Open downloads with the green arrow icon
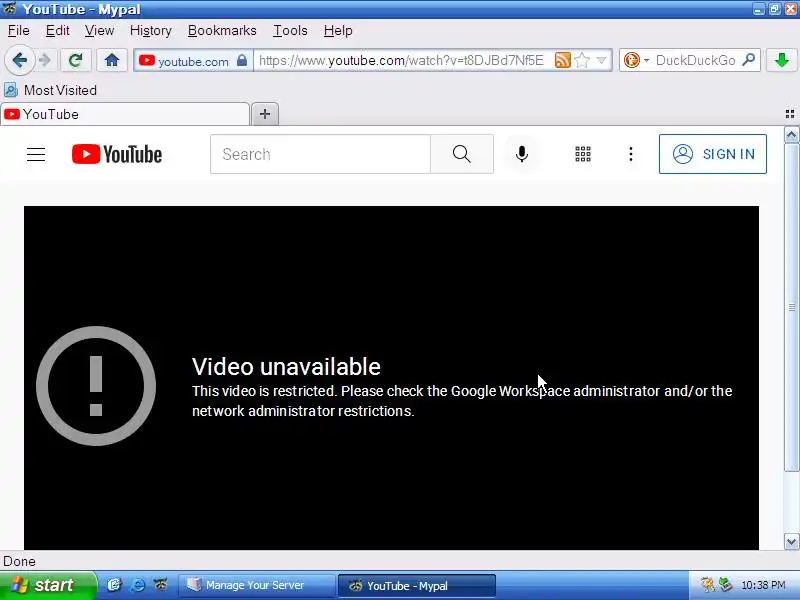Viewport: 800px width, 600px height. click(x=781, y=60)
